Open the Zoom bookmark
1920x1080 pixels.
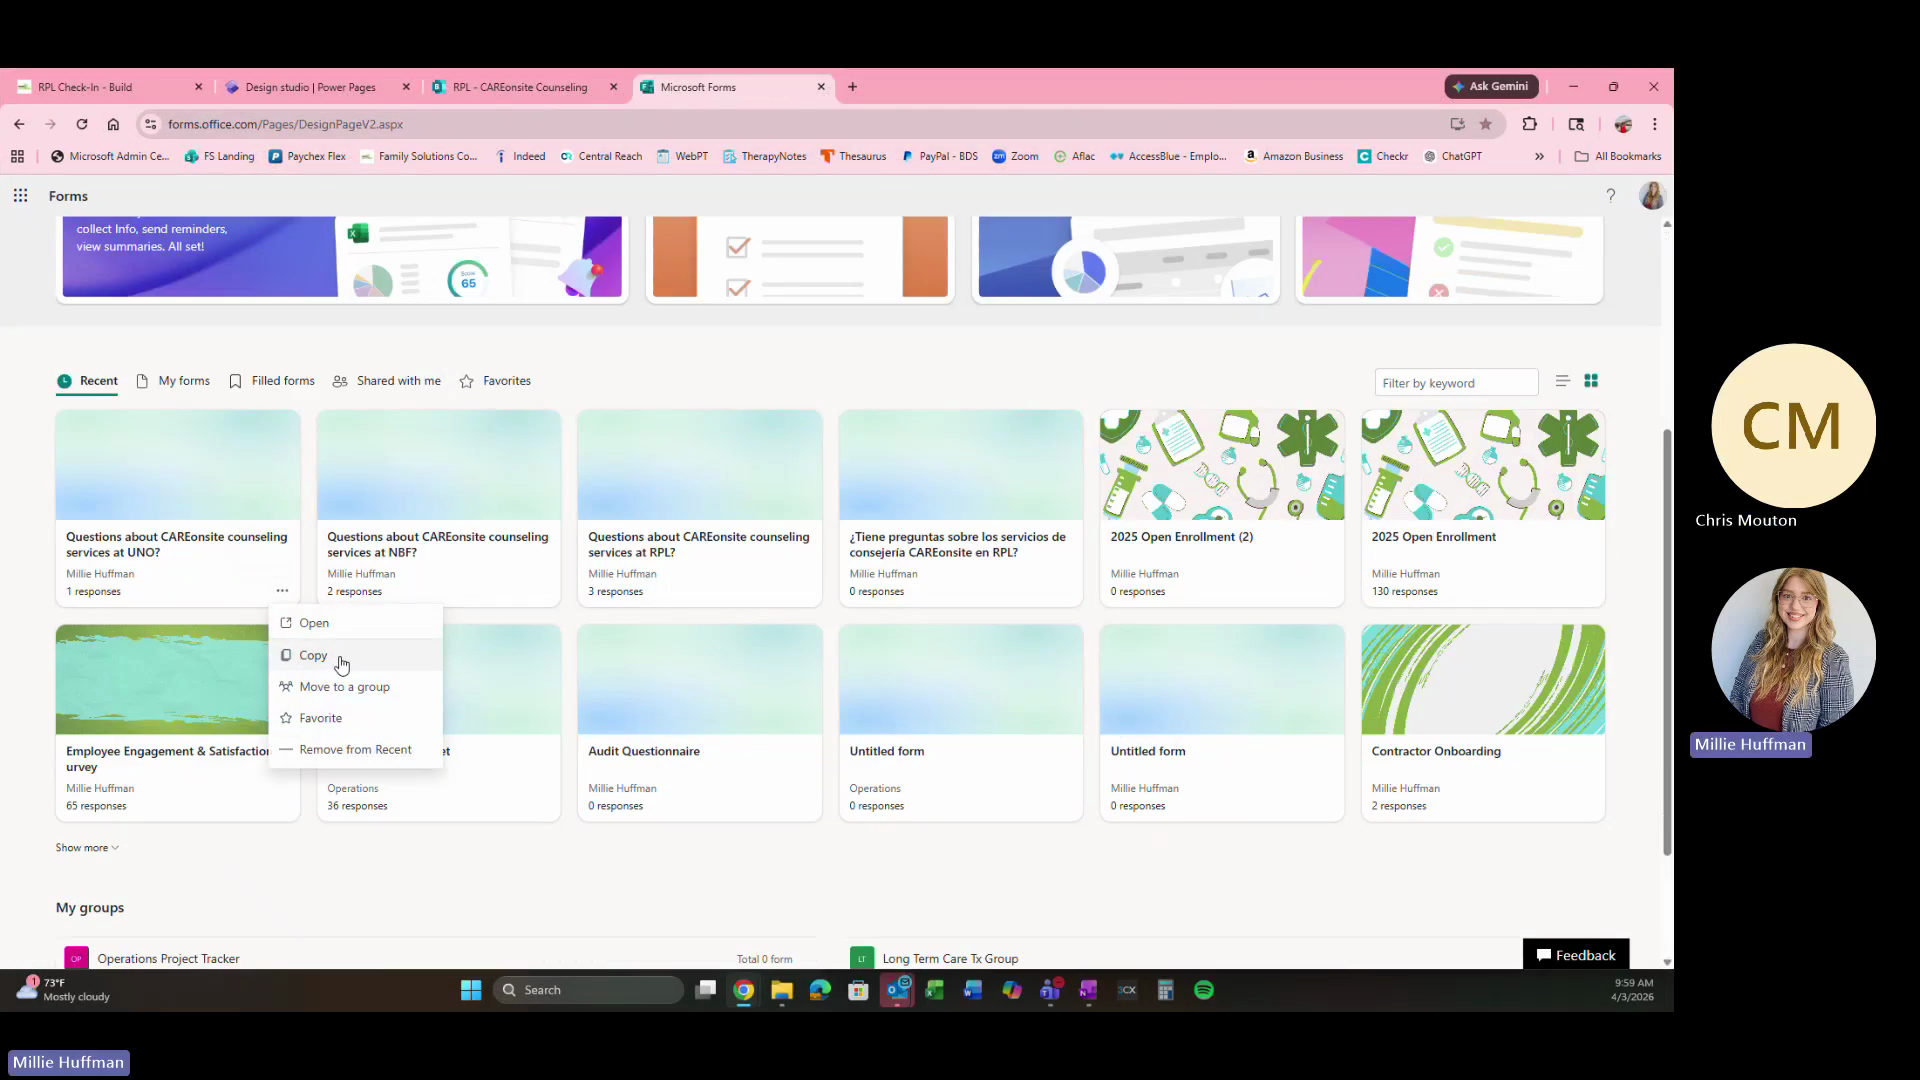[1015, 156]
